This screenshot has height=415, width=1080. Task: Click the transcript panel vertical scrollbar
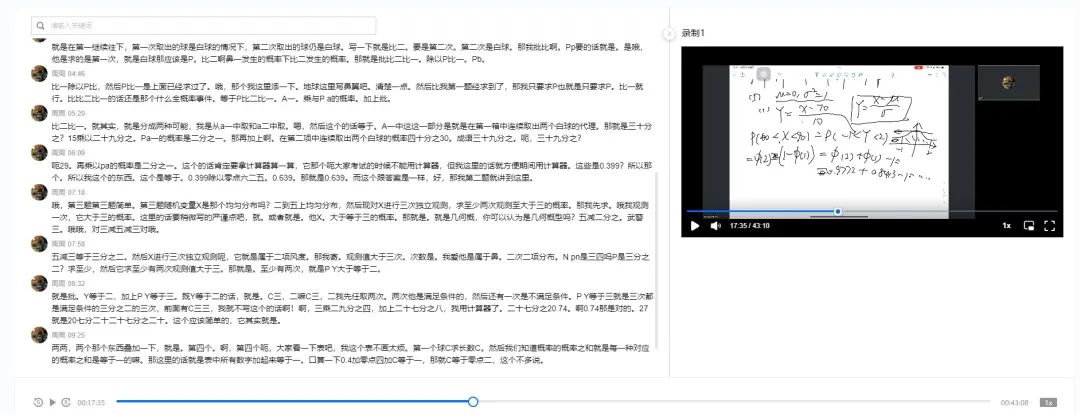tap(656, 262)
